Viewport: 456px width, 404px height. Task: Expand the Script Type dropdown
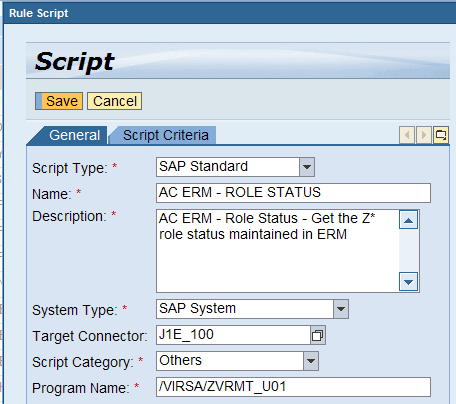pos(307,167)
